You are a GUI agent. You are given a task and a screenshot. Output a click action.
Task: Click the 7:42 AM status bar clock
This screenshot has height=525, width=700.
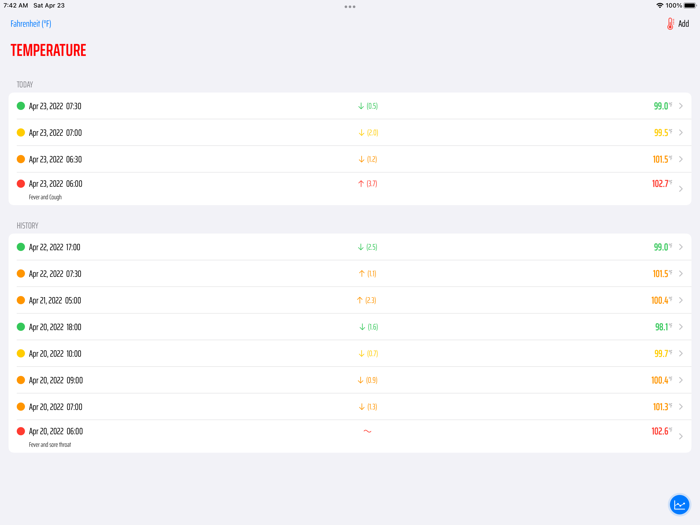(16, 5)
